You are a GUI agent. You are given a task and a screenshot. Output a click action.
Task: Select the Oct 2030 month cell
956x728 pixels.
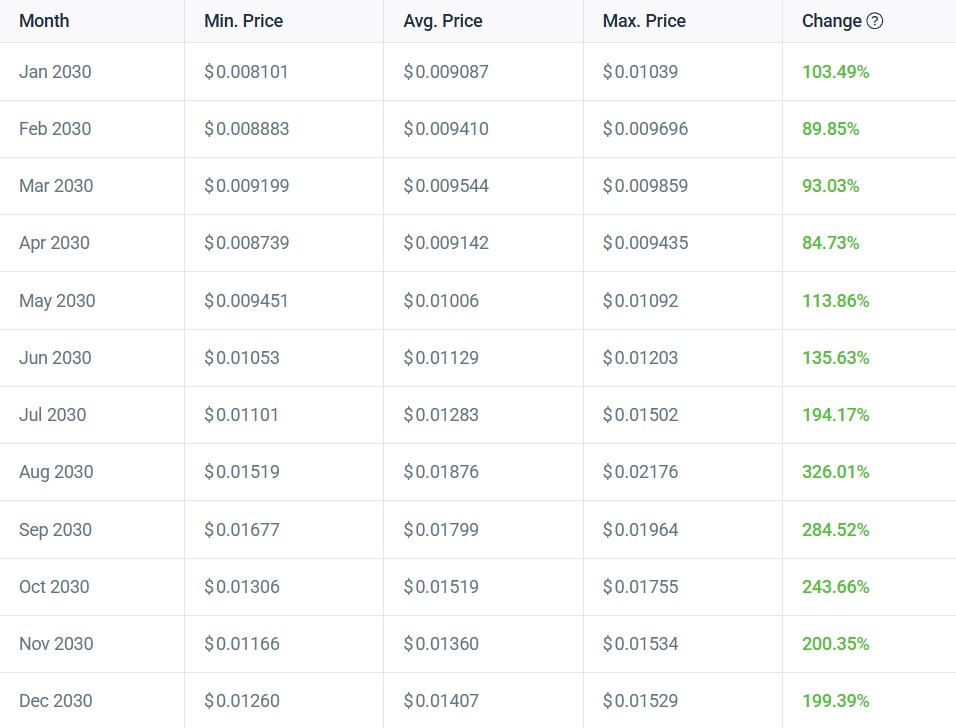point(54,587)
